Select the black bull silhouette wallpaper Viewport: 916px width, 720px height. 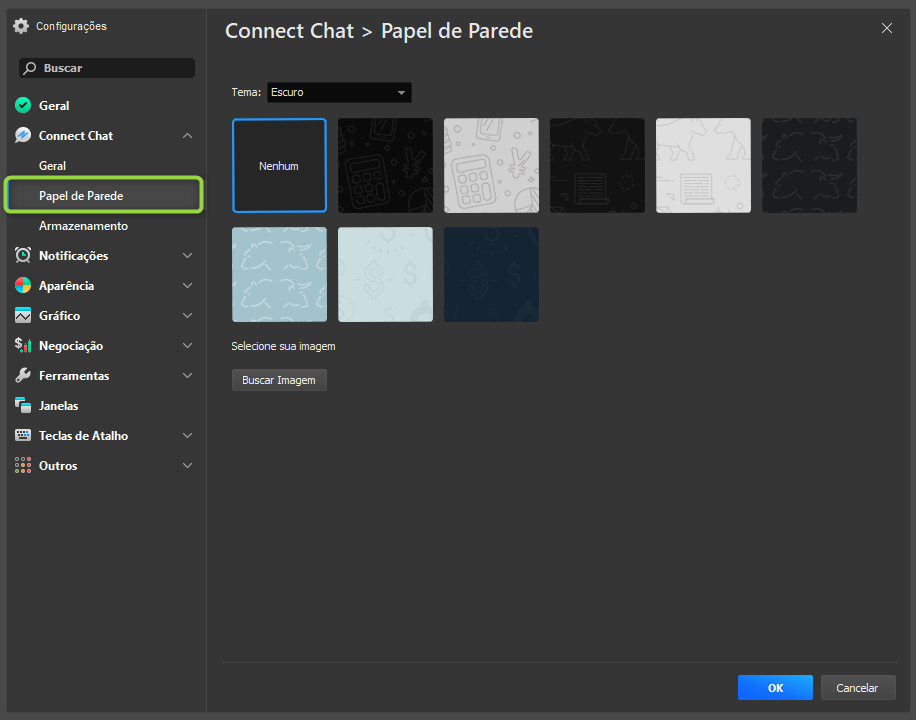click(x=597, y=165)
